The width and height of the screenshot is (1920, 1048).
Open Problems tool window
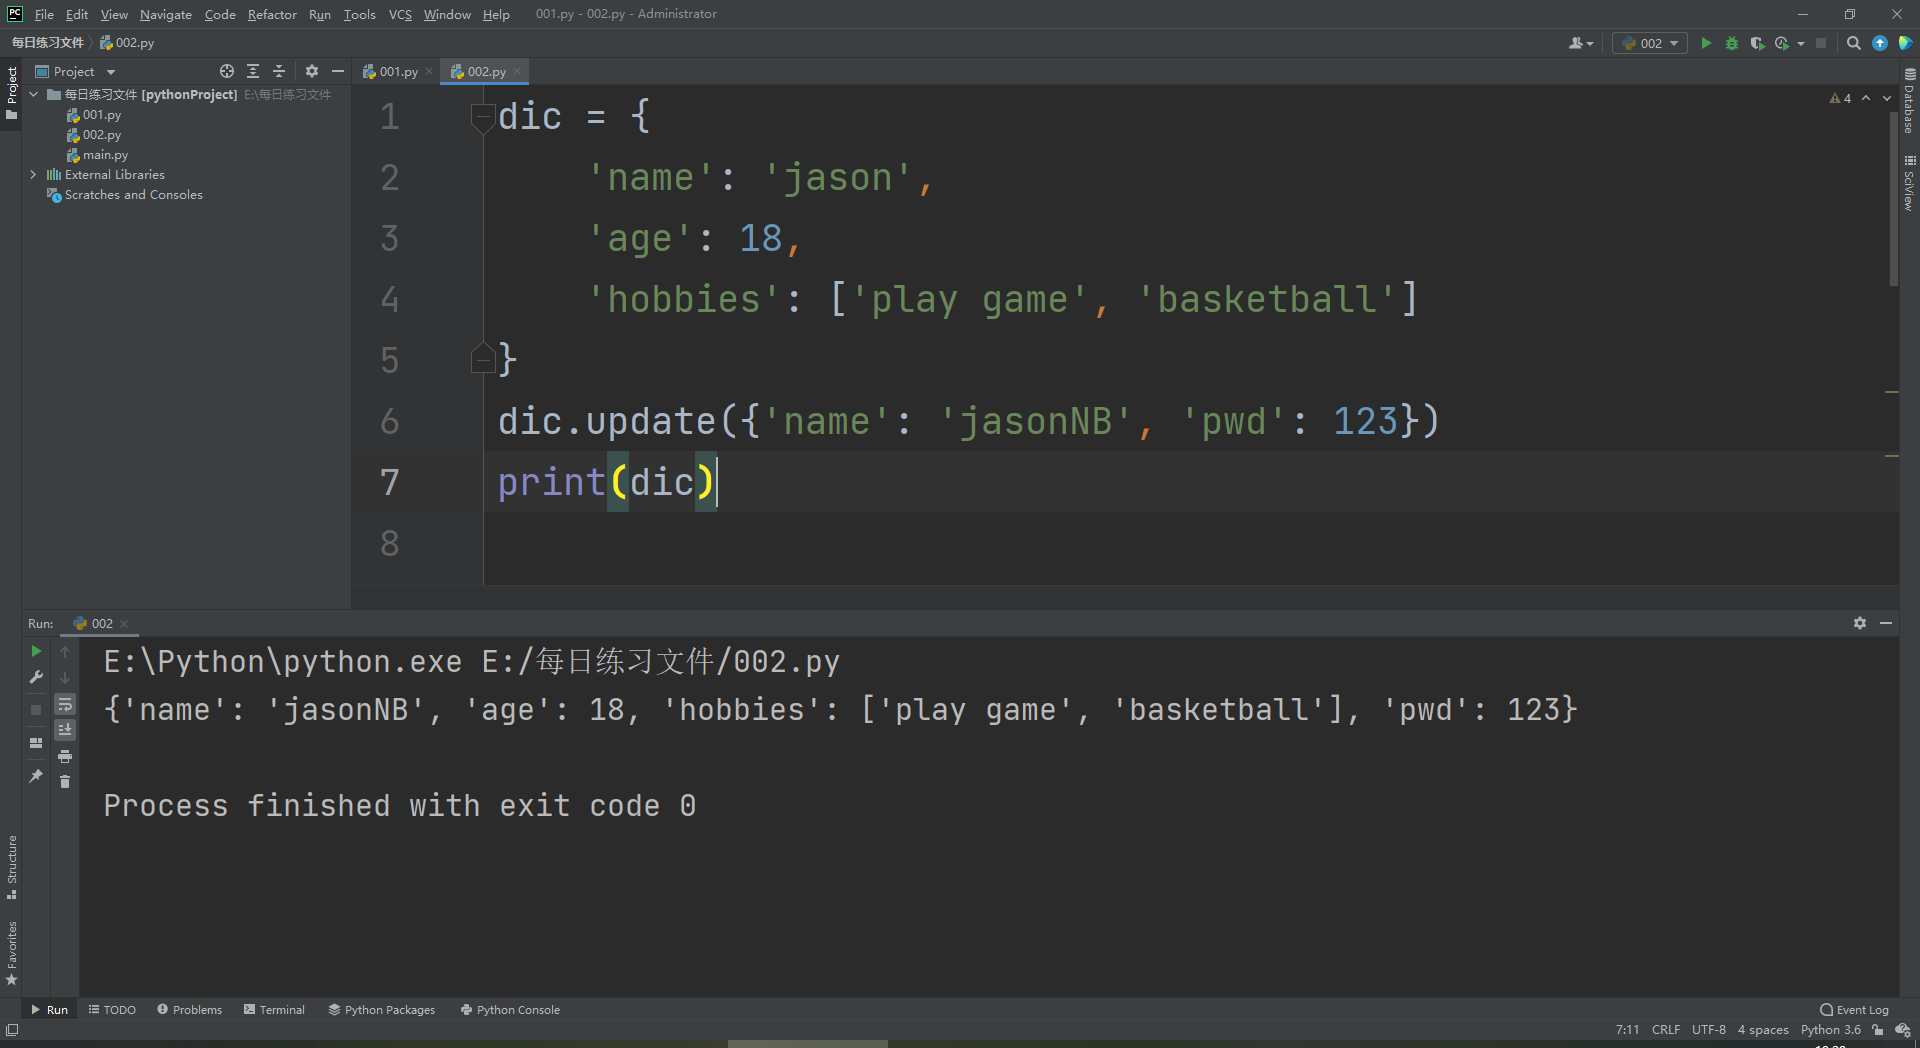point(189,1010)
